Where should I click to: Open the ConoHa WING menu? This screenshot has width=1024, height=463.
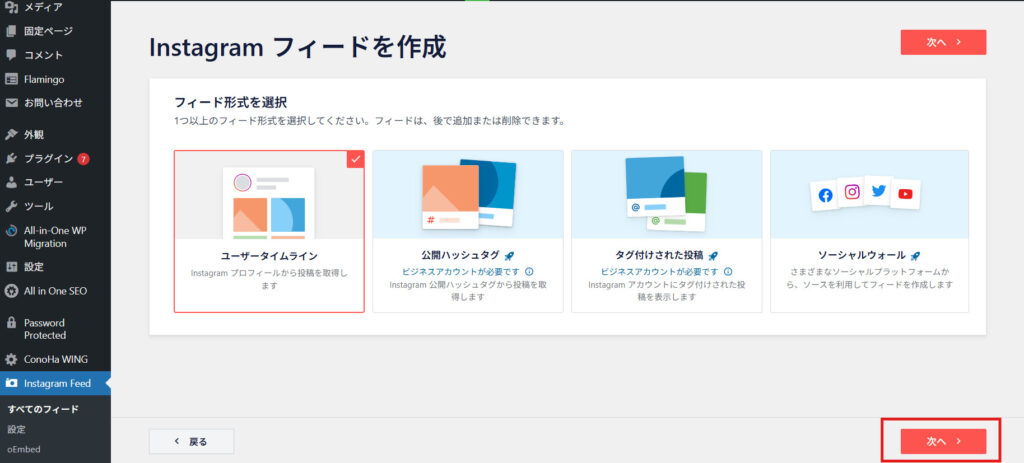pyautogui.click(x=56, y=359)
